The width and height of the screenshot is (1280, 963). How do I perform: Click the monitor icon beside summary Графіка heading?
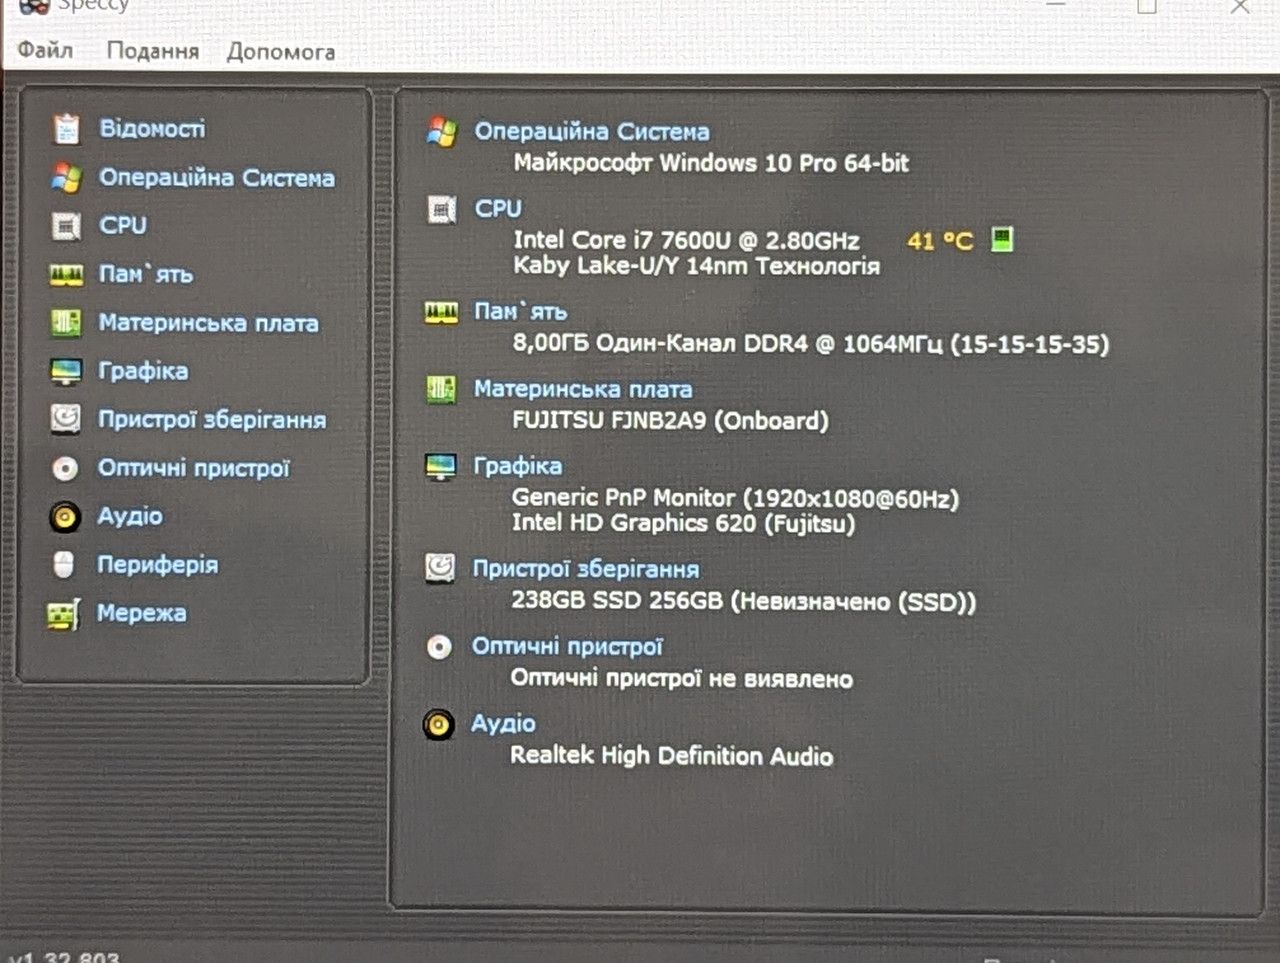(440, 467)
